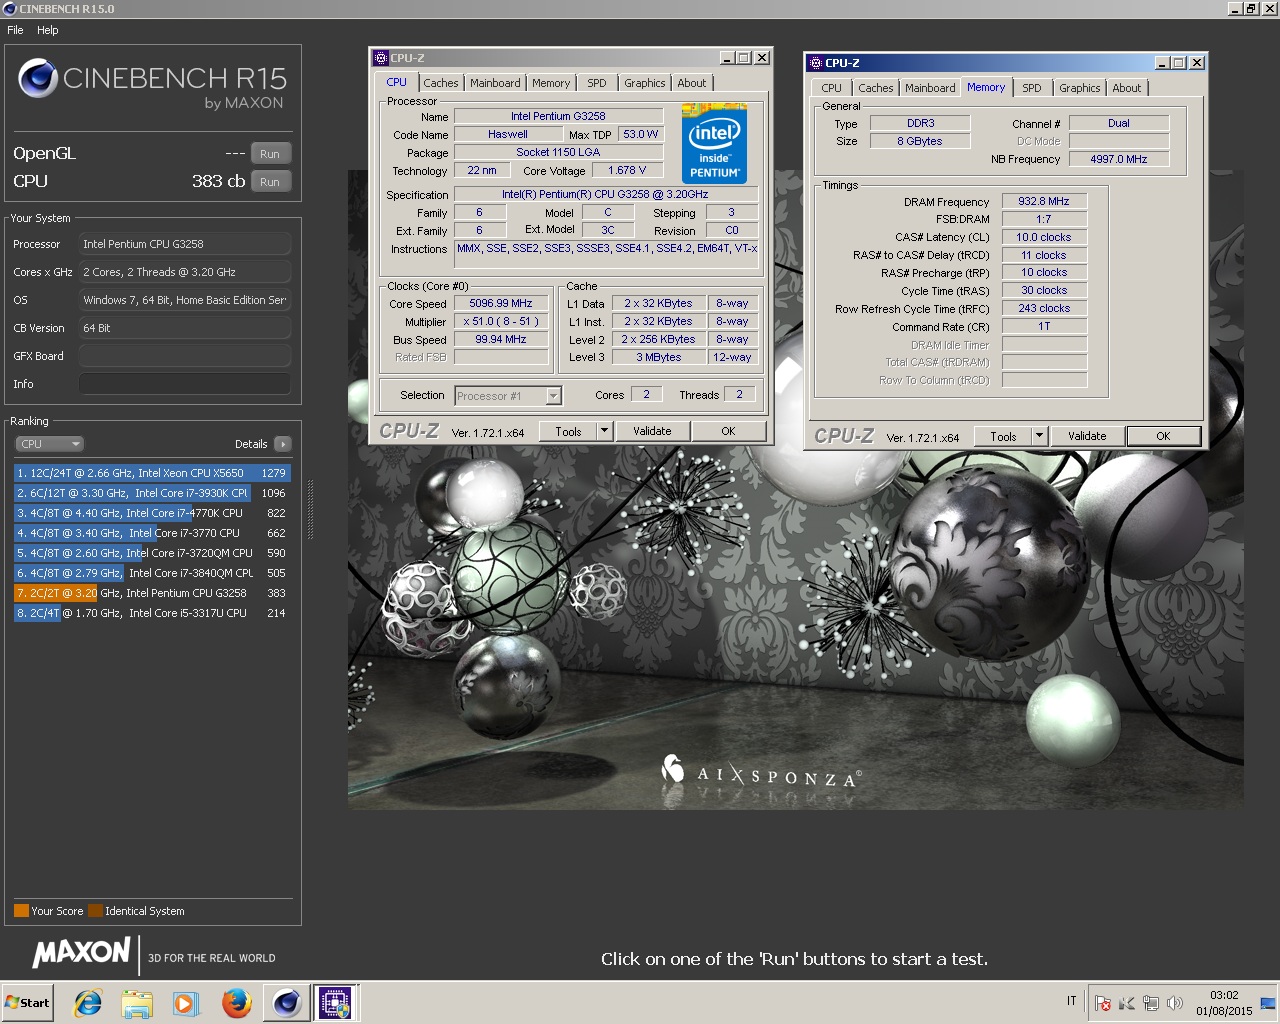Open About tab in left CPU-Z
This screenshot has width=1280, height=1024.
(x=692, y=83)
